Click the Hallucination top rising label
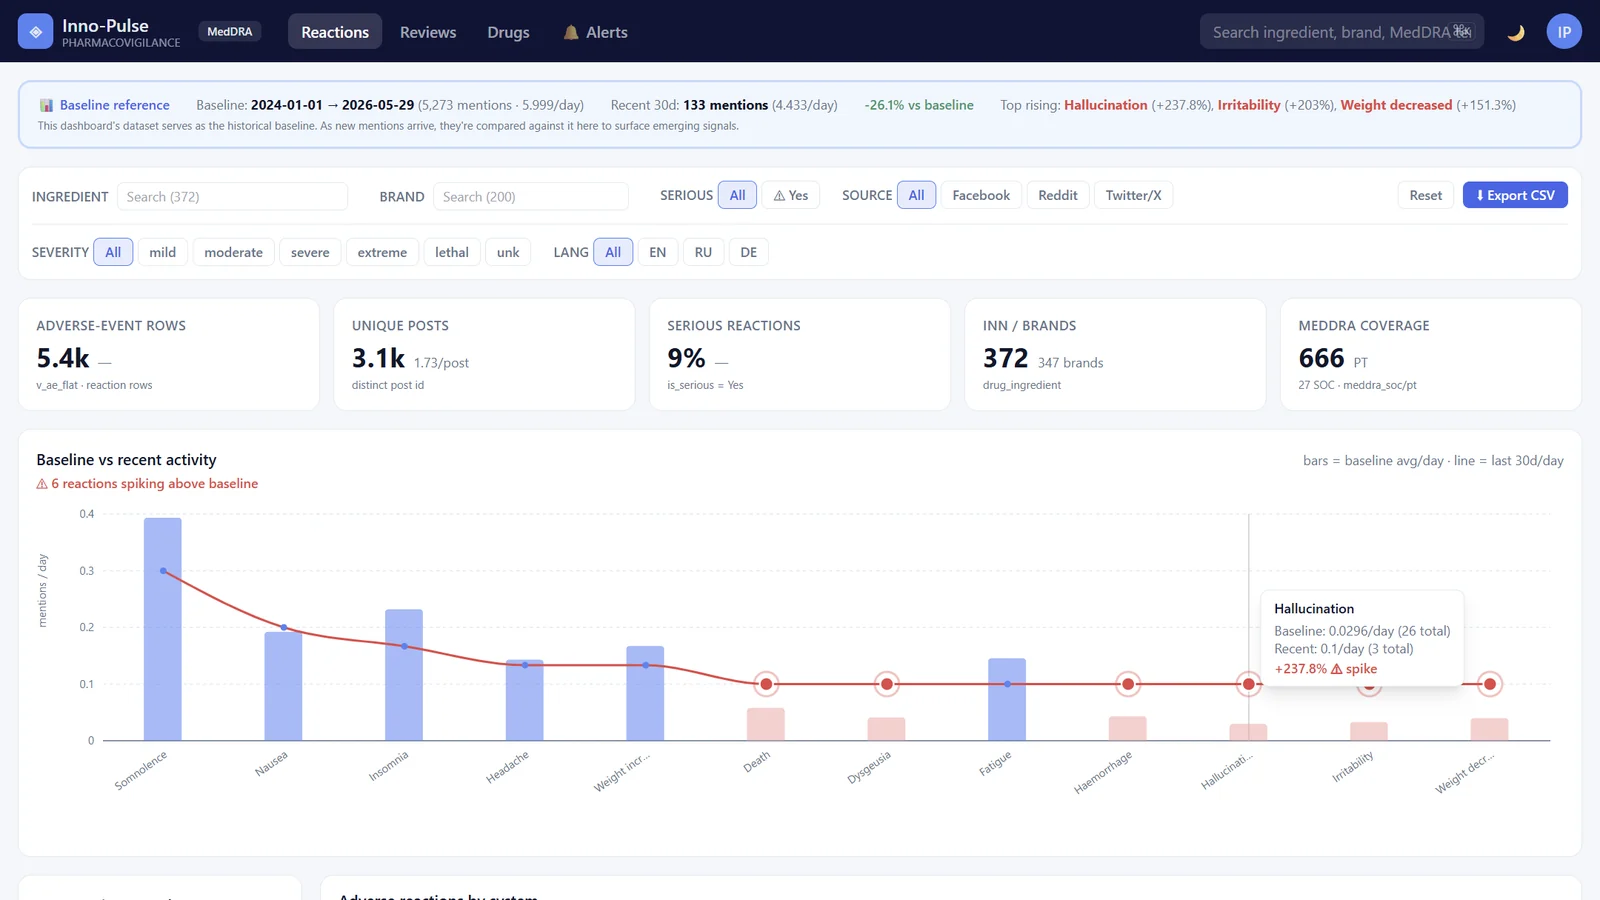 coord(1106,105)
